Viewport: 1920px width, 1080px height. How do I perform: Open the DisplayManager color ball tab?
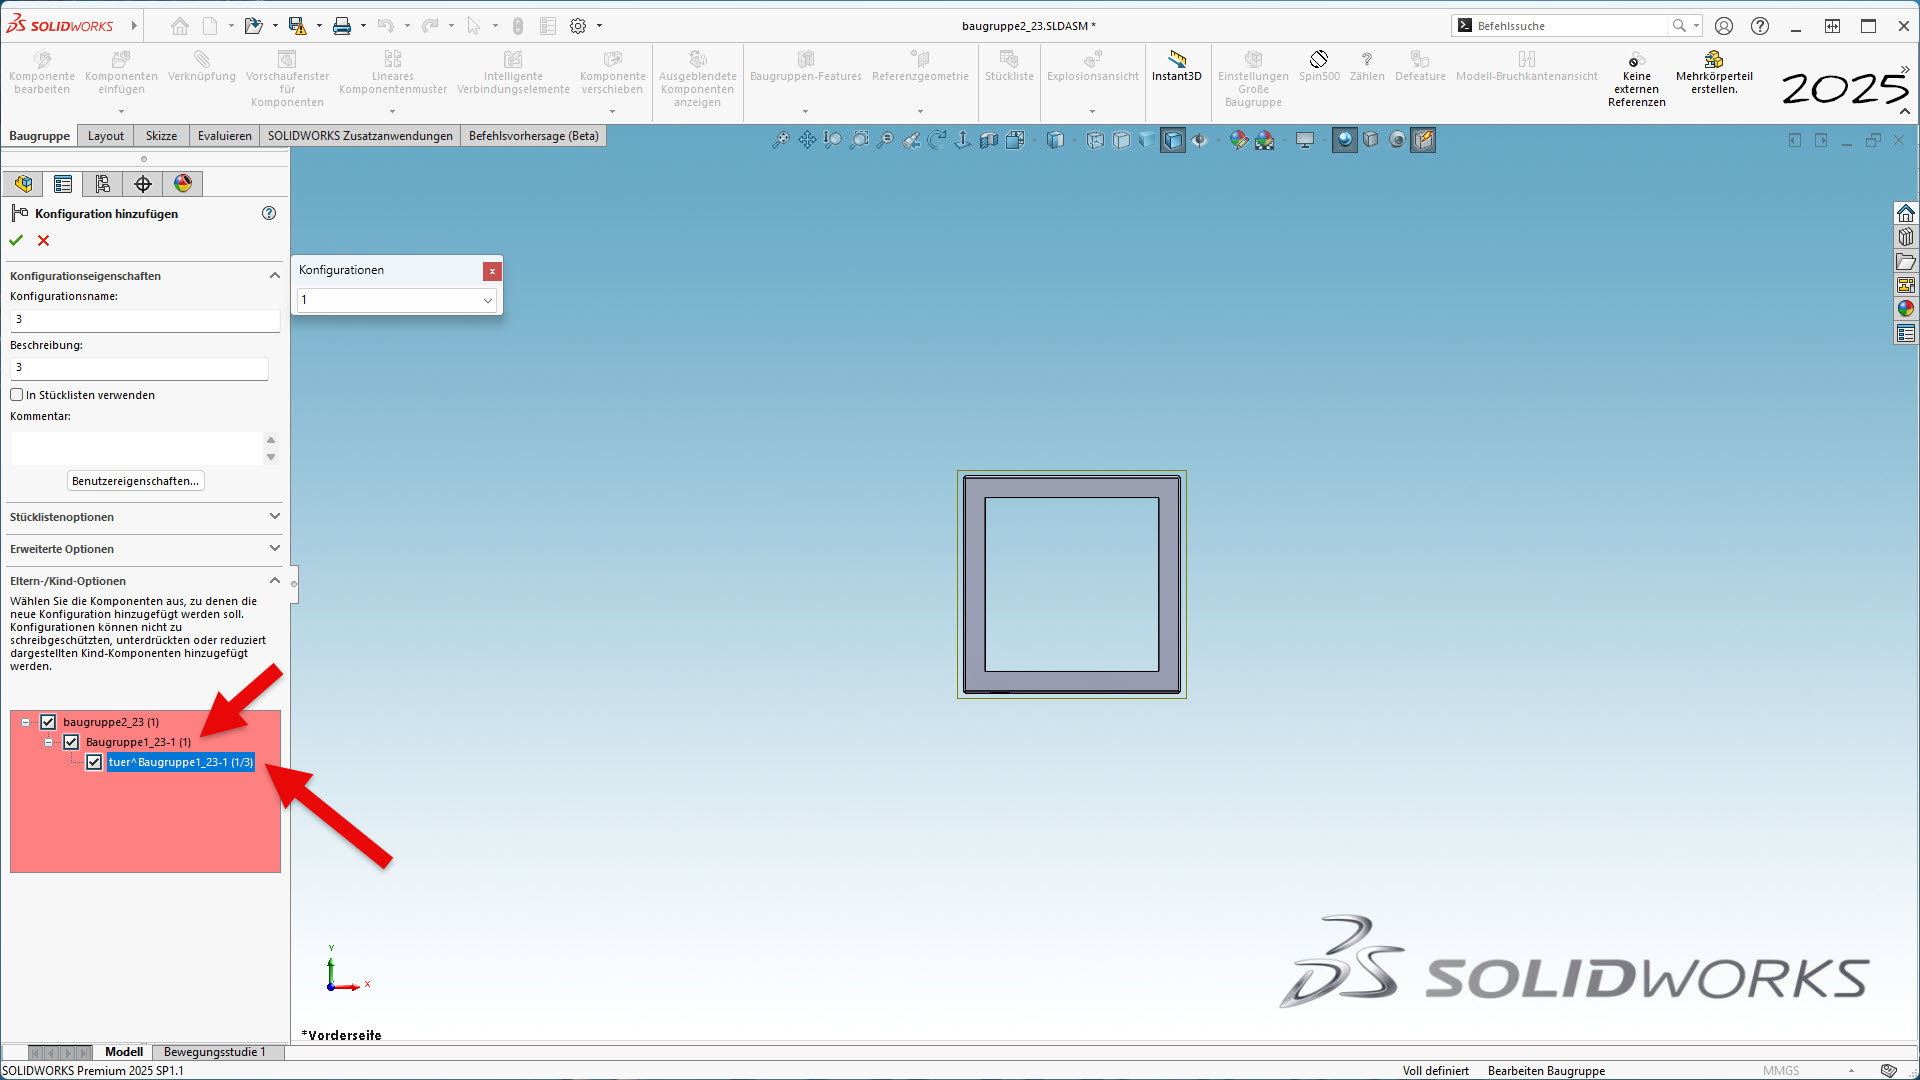click(x=183, y=183)
